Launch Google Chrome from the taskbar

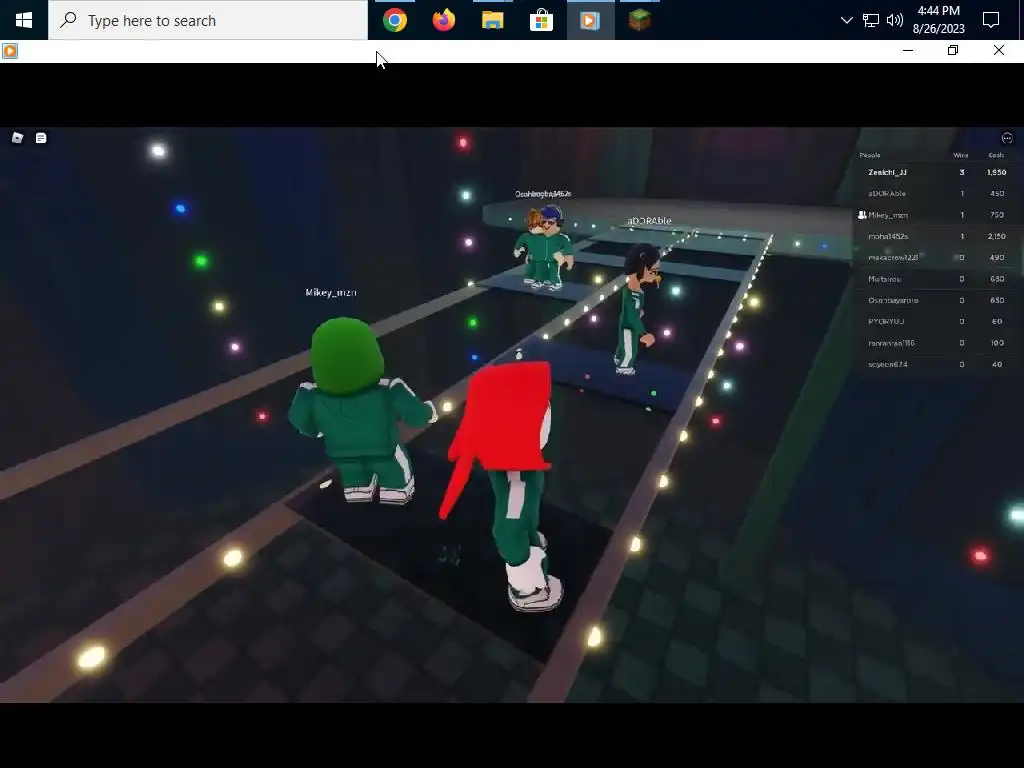click(x=395, y=20)
